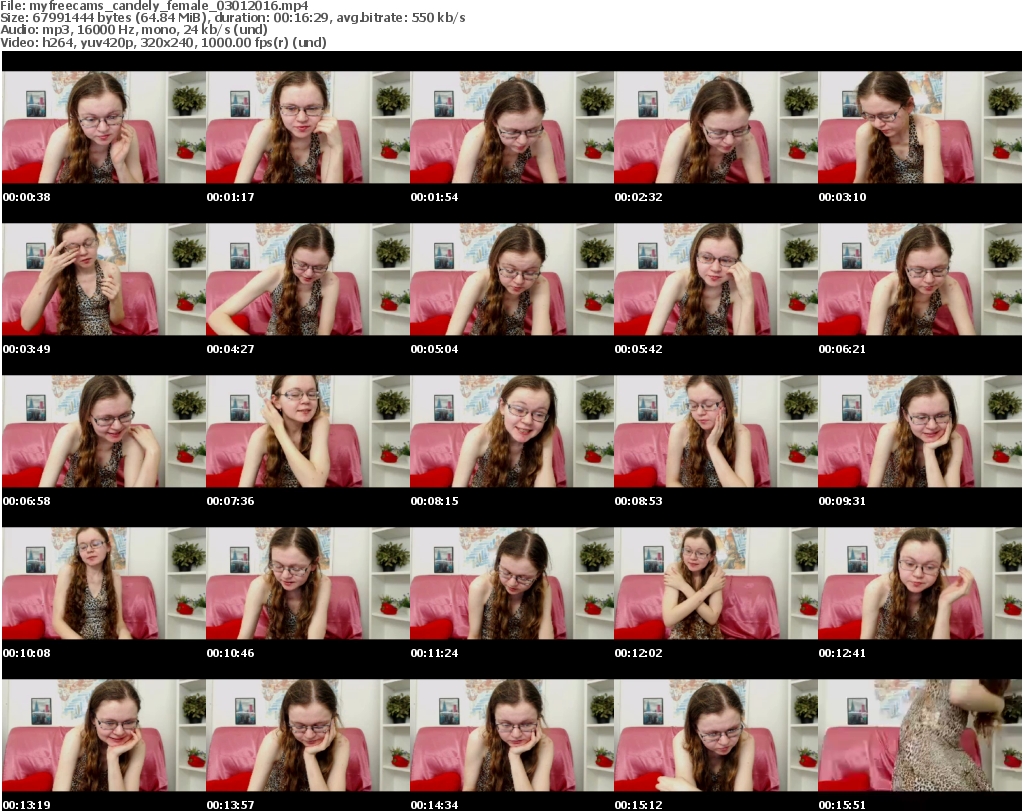Select the thumbnail above timestamp 00:14:34

[511, 735]
